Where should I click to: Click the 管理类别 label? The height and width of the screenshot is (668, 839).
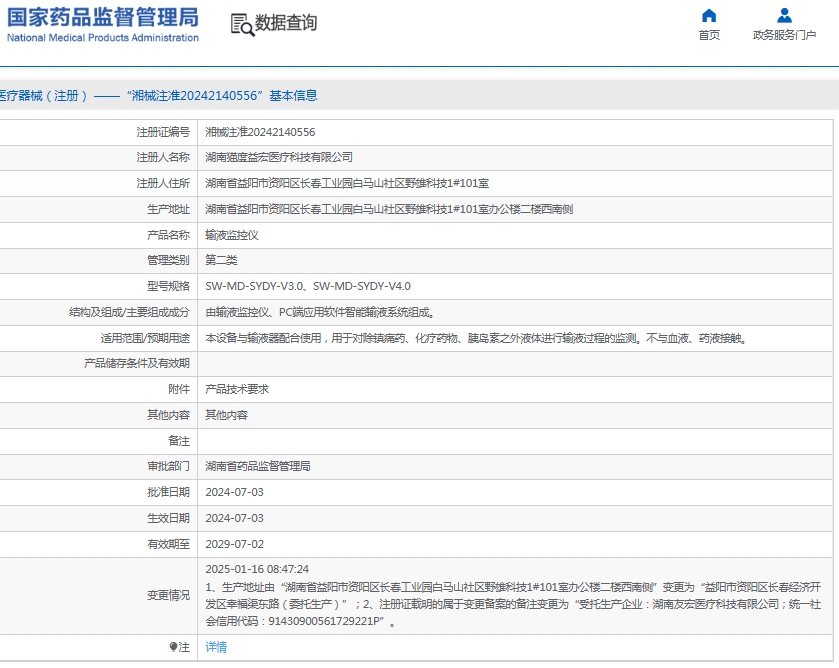coord(169,260)
